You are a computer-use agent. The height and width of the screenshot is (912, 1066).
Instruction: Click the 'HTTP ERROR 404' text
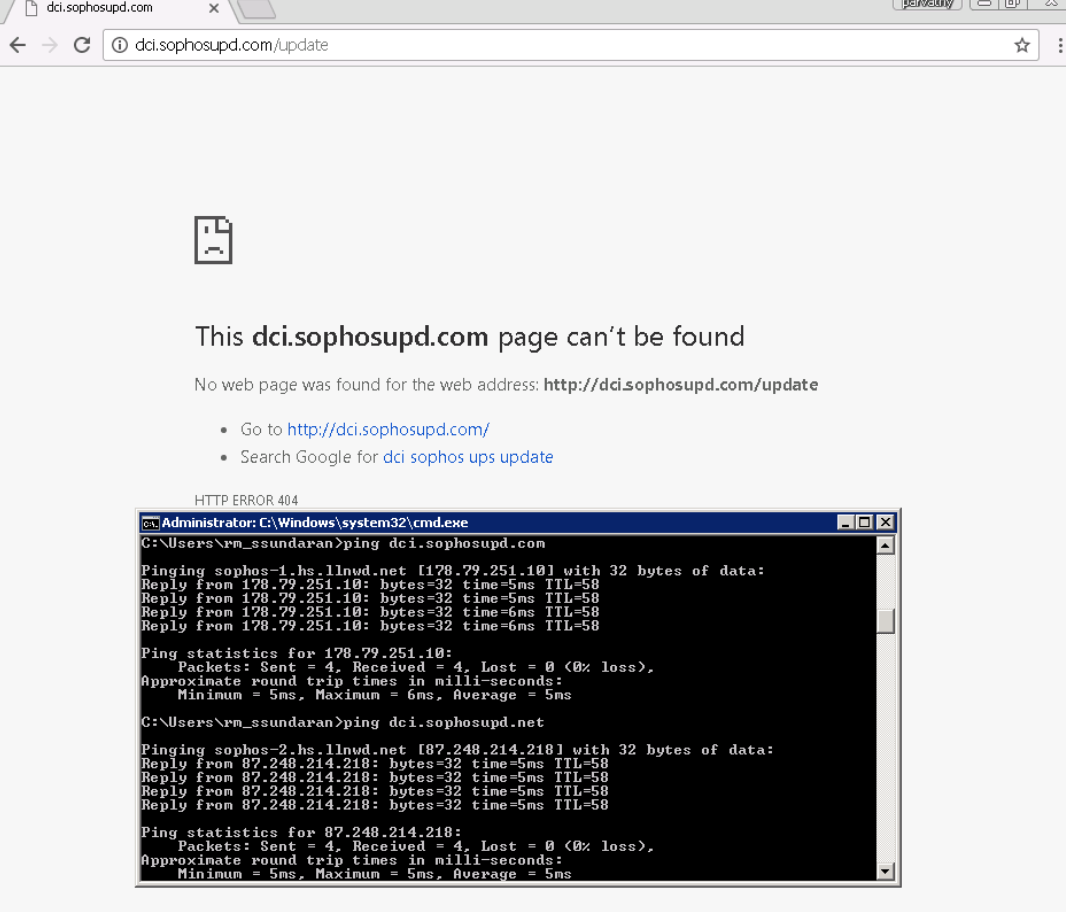[x=246, y=500]
